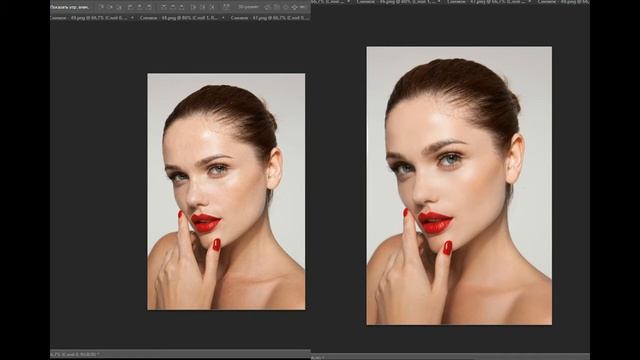Switch to 'Снимок - 45.png' tab in left window
Screen dimensions: 640x360
click(89, 18)
